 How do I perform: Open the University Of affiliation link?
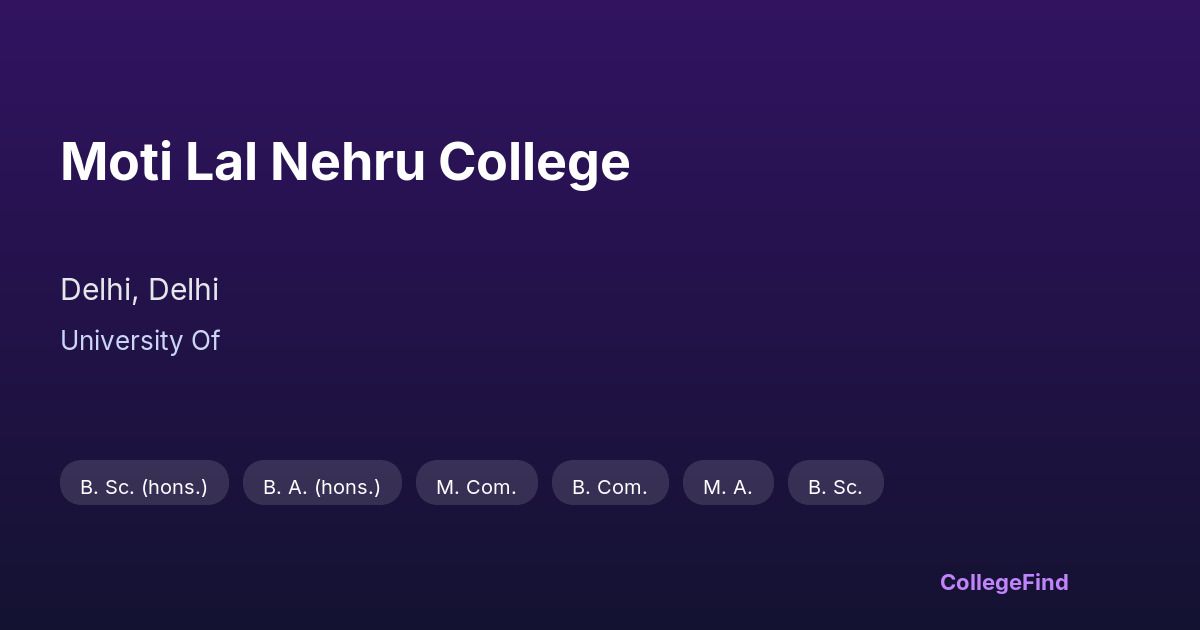(x=139, y=341)
